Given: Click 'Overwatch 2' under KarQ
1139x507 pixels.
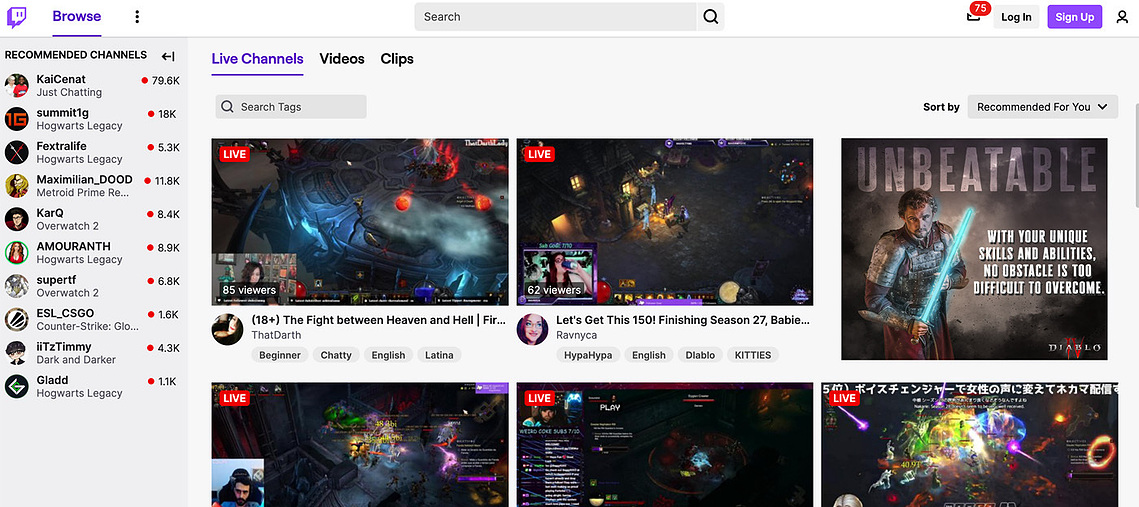Looking at the screenshot, I should tap(68, 226).
